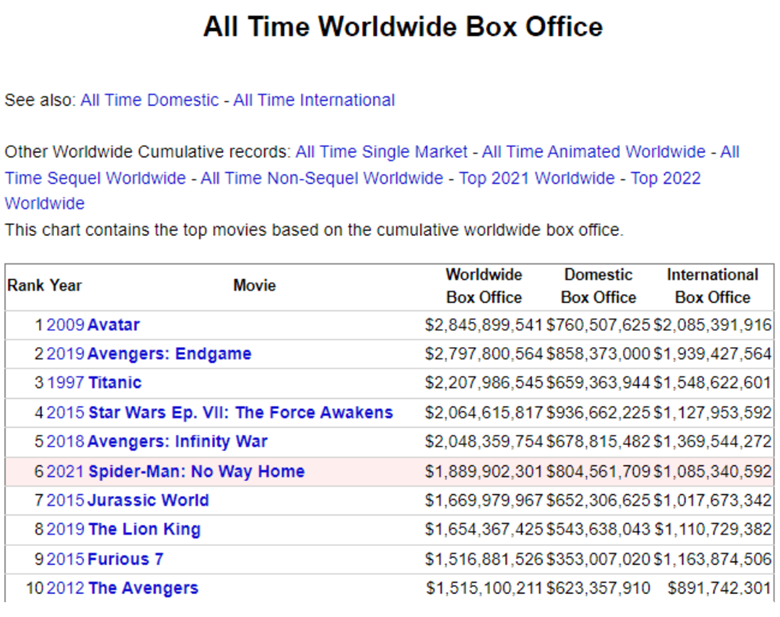Click the Worldwide Box Office column header
The height and width of the screenshot is (617, 780).
484,286
